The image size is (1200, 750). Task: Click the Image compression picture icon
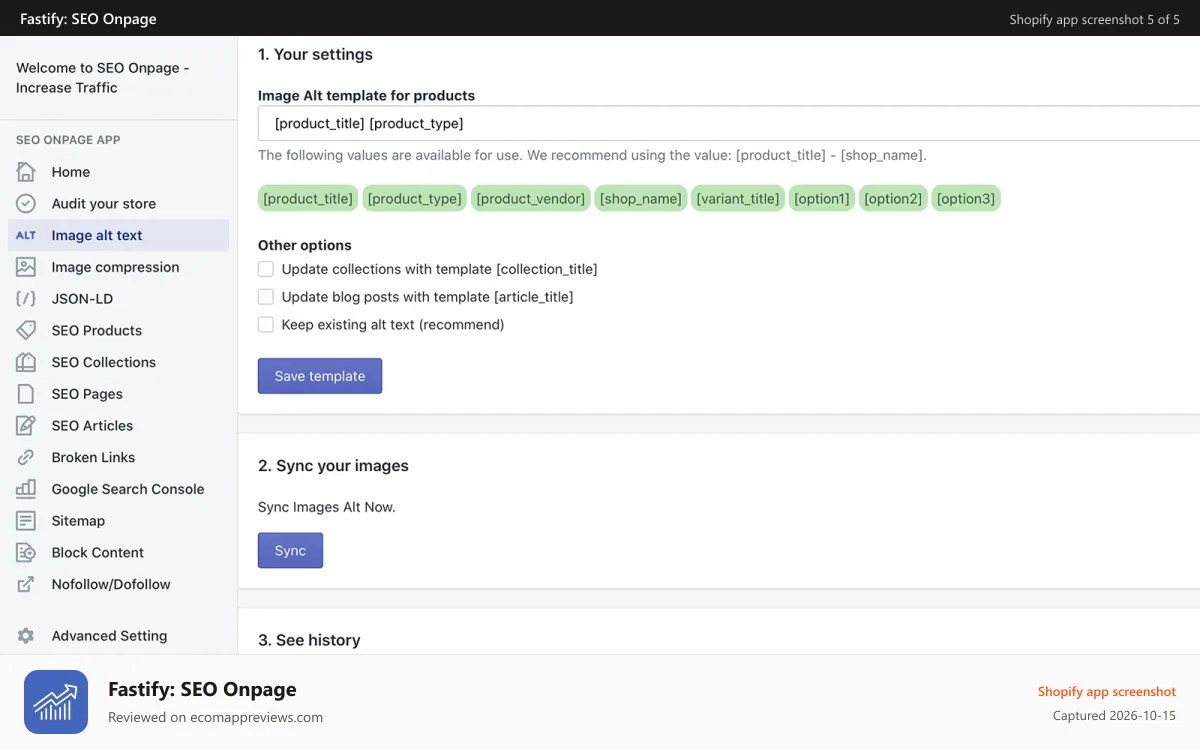(26, 267)
